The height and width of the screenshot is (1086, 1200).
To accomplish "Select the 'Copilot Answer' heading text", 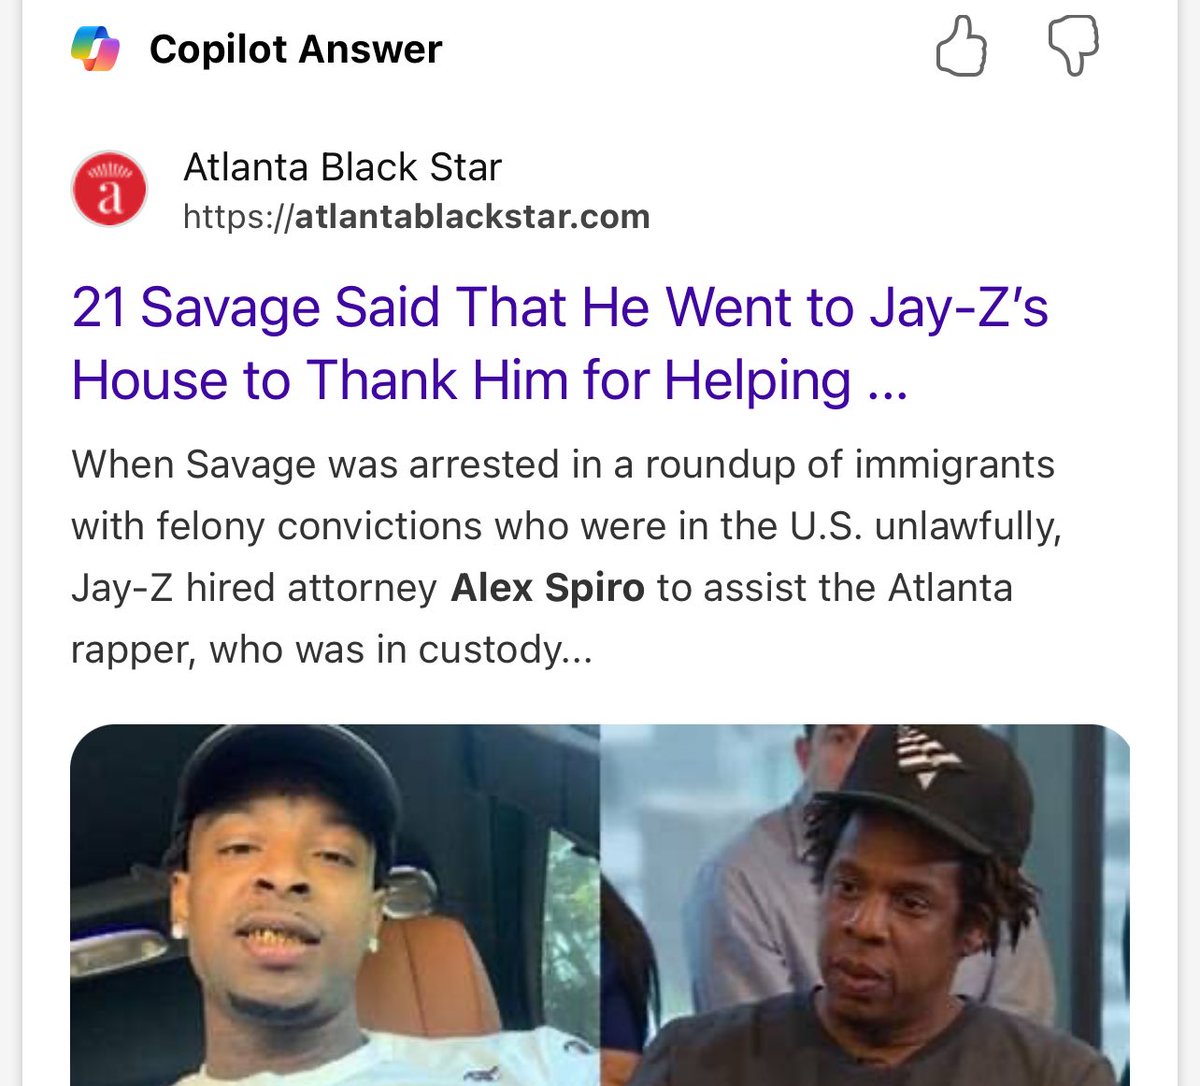I will [295, 49].
